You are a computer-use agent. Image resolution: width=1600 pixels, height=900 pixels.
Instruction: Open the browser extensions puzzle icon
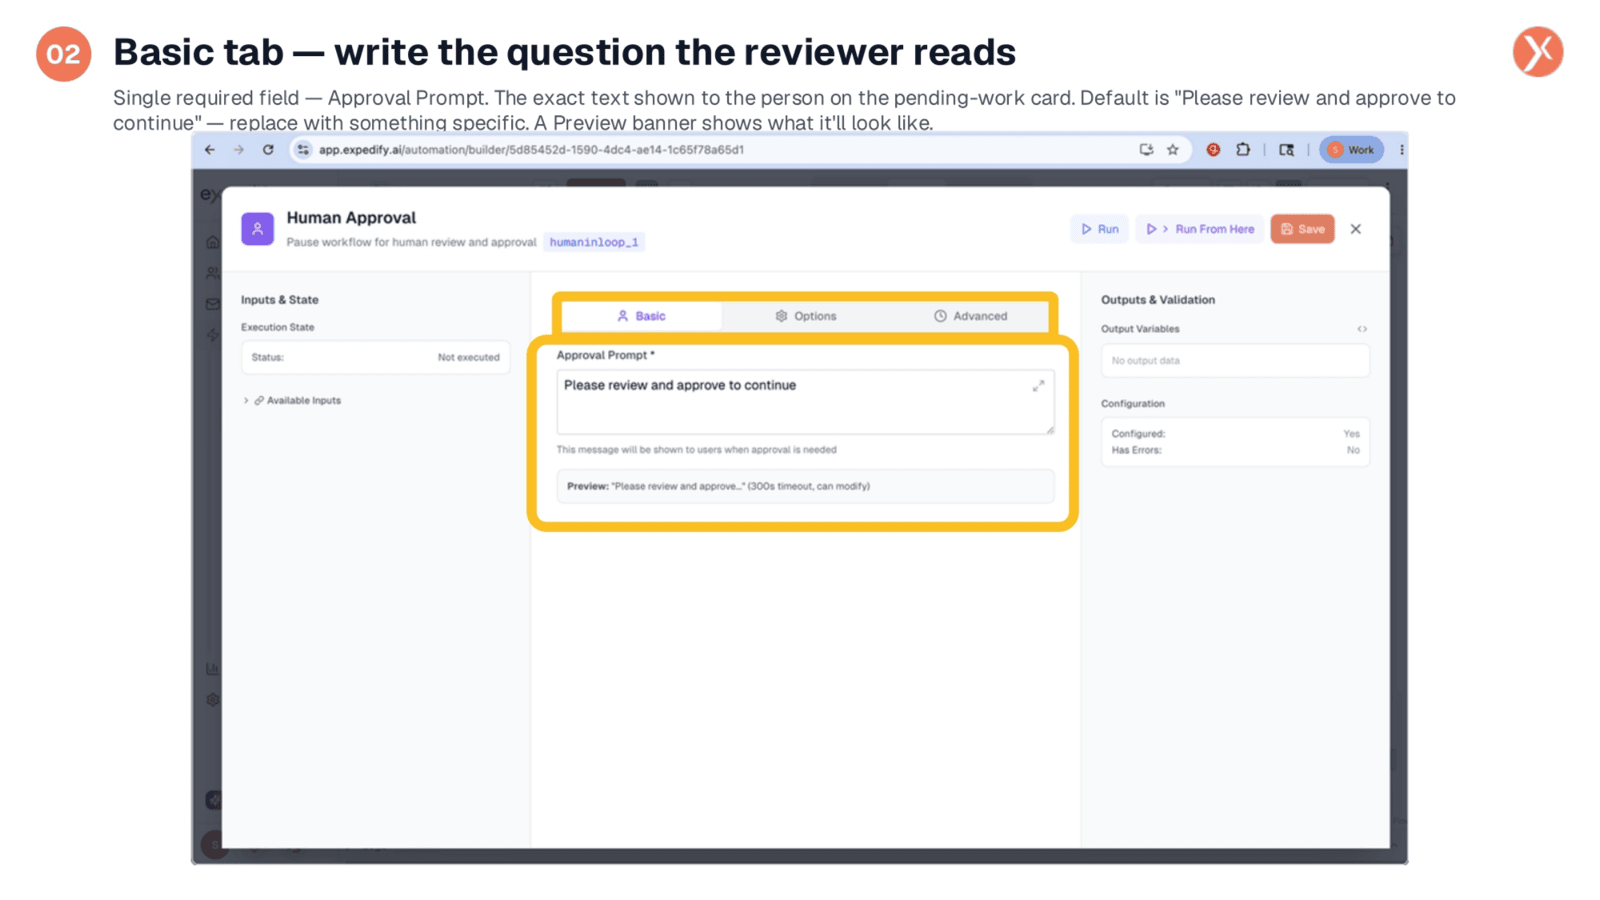click(x=1243, y=150)
